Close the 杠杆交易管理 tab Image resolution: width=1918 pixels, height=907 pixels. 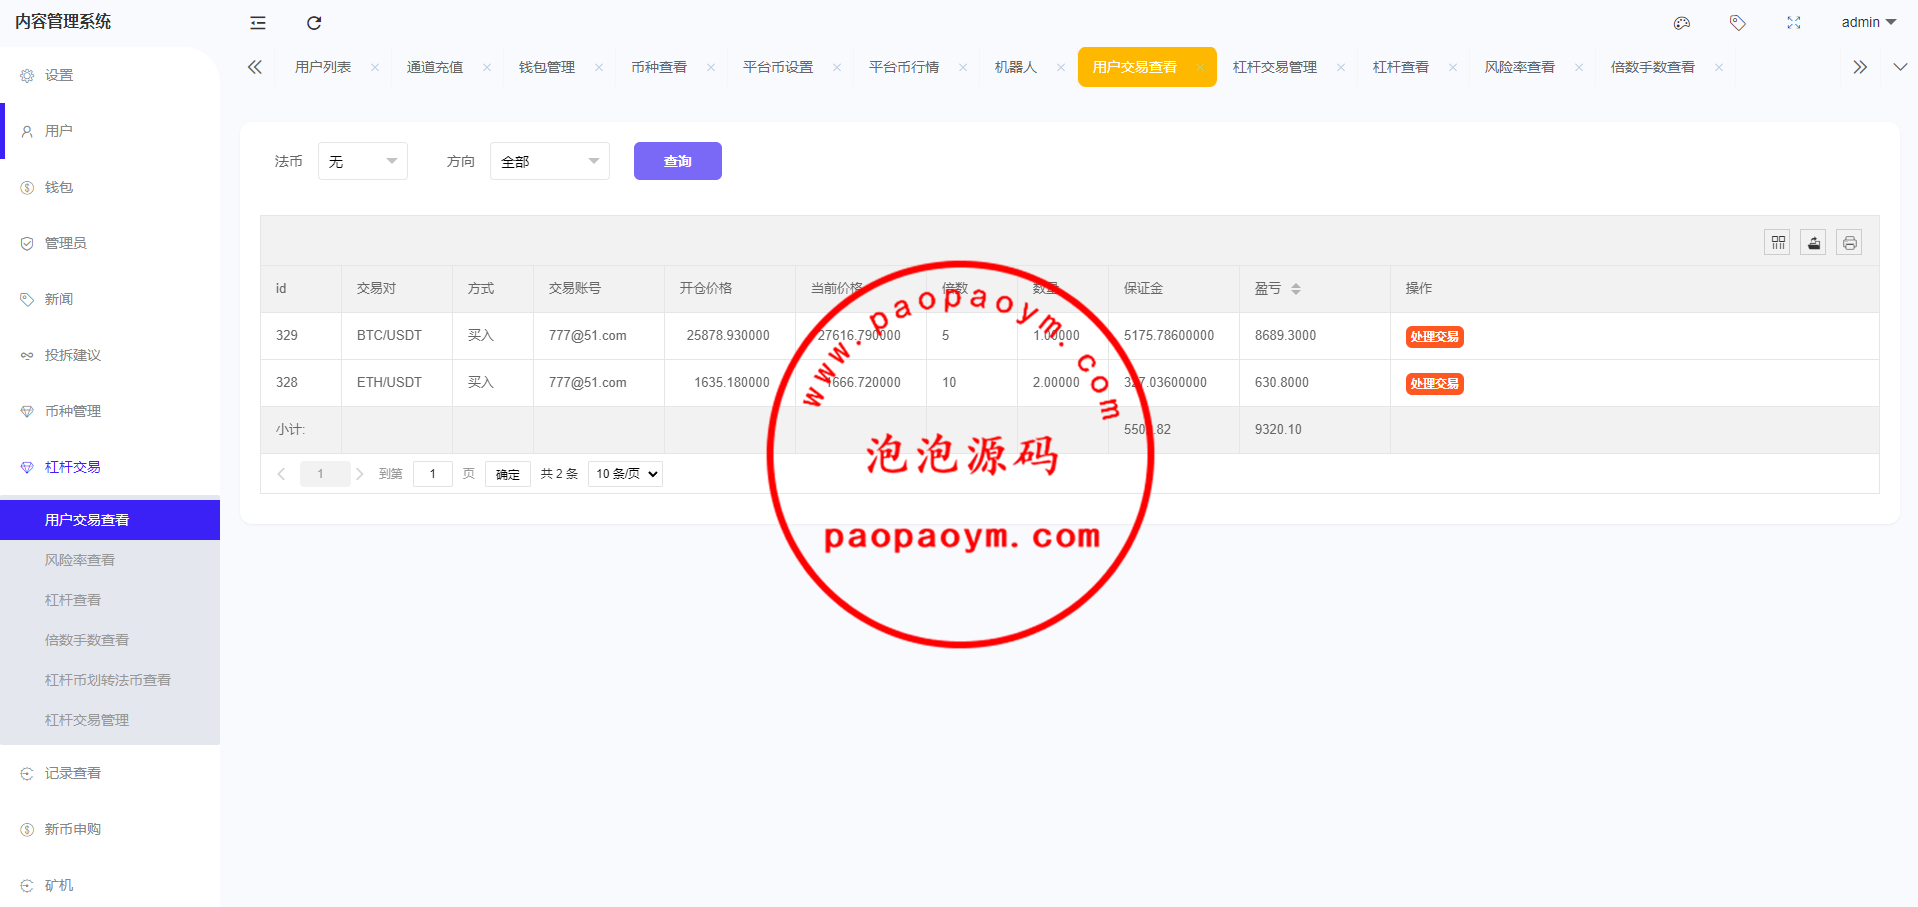coord(1341,67)
